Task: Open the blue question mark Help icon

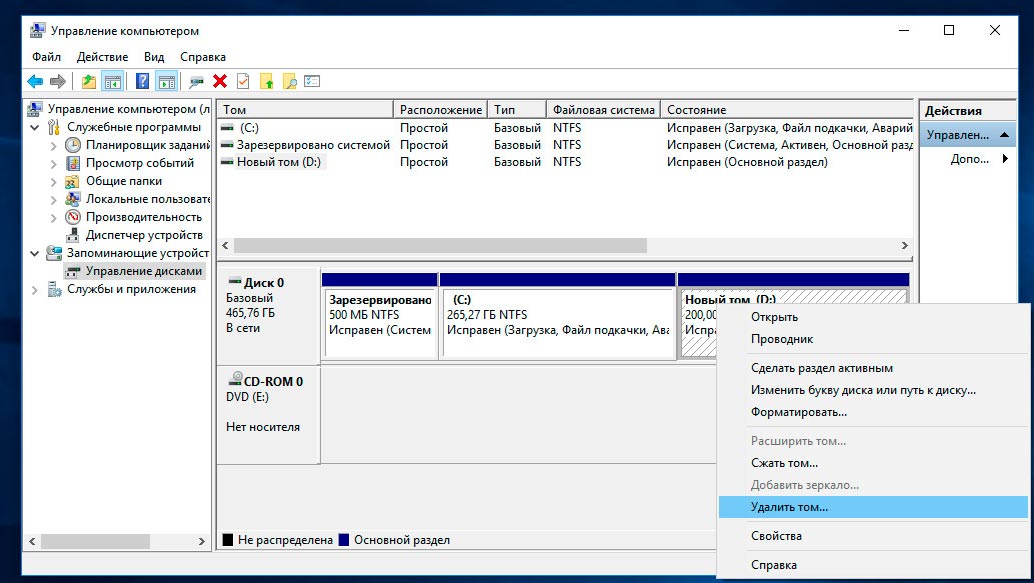Action: coord(143,82)
